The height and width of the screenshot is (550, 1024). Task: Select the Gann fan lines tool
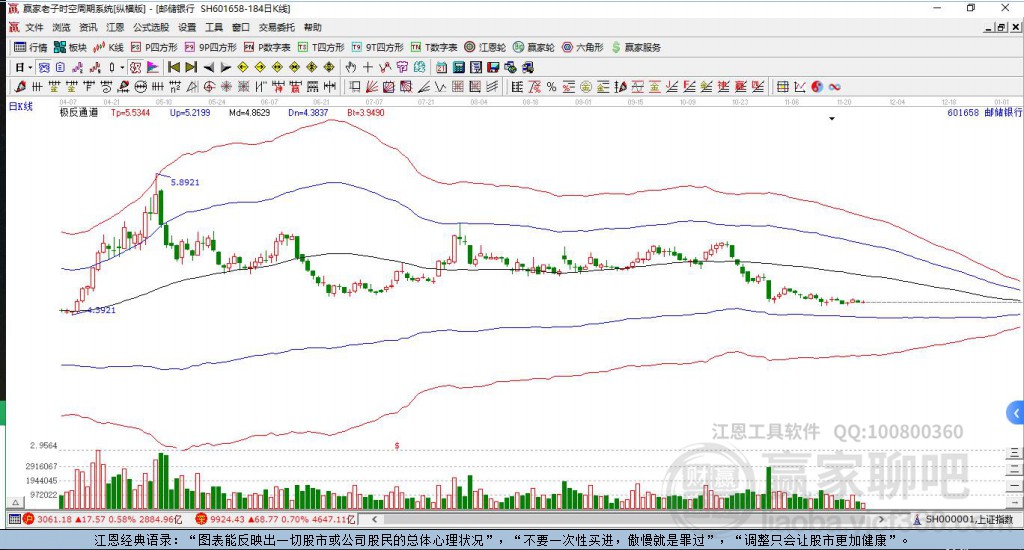click(x=372, y=87)
